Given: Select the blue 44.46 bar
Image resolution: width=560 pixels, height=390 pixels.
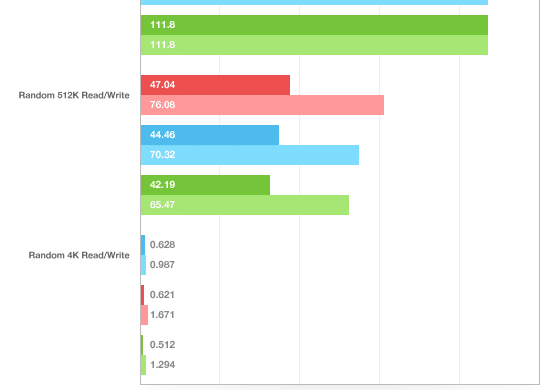Looking at the screenshot, I should (x=210, y=135).
